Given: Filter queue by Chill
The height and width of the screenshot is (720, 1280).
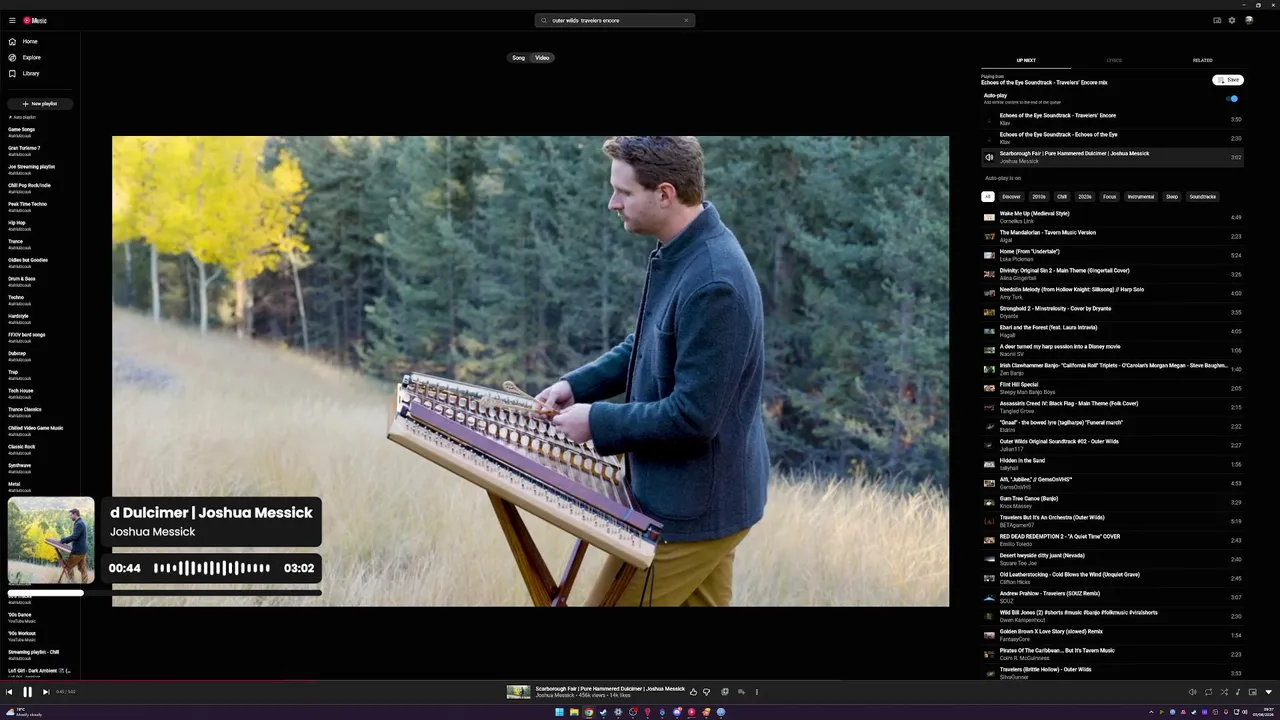Looking at the screenshot, I should (1062, 197).
